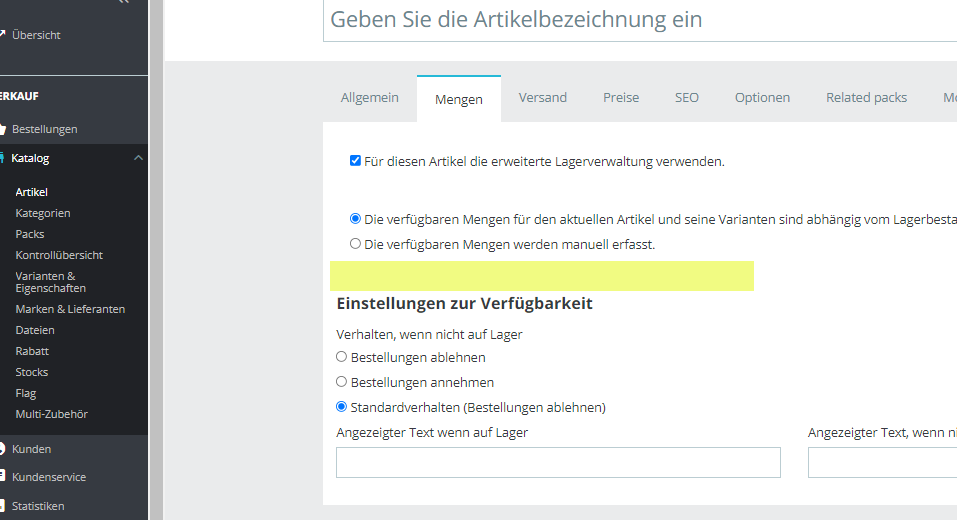Open Flag under Katalog
This screenshot has height=520, width=957.
point(26,394)
